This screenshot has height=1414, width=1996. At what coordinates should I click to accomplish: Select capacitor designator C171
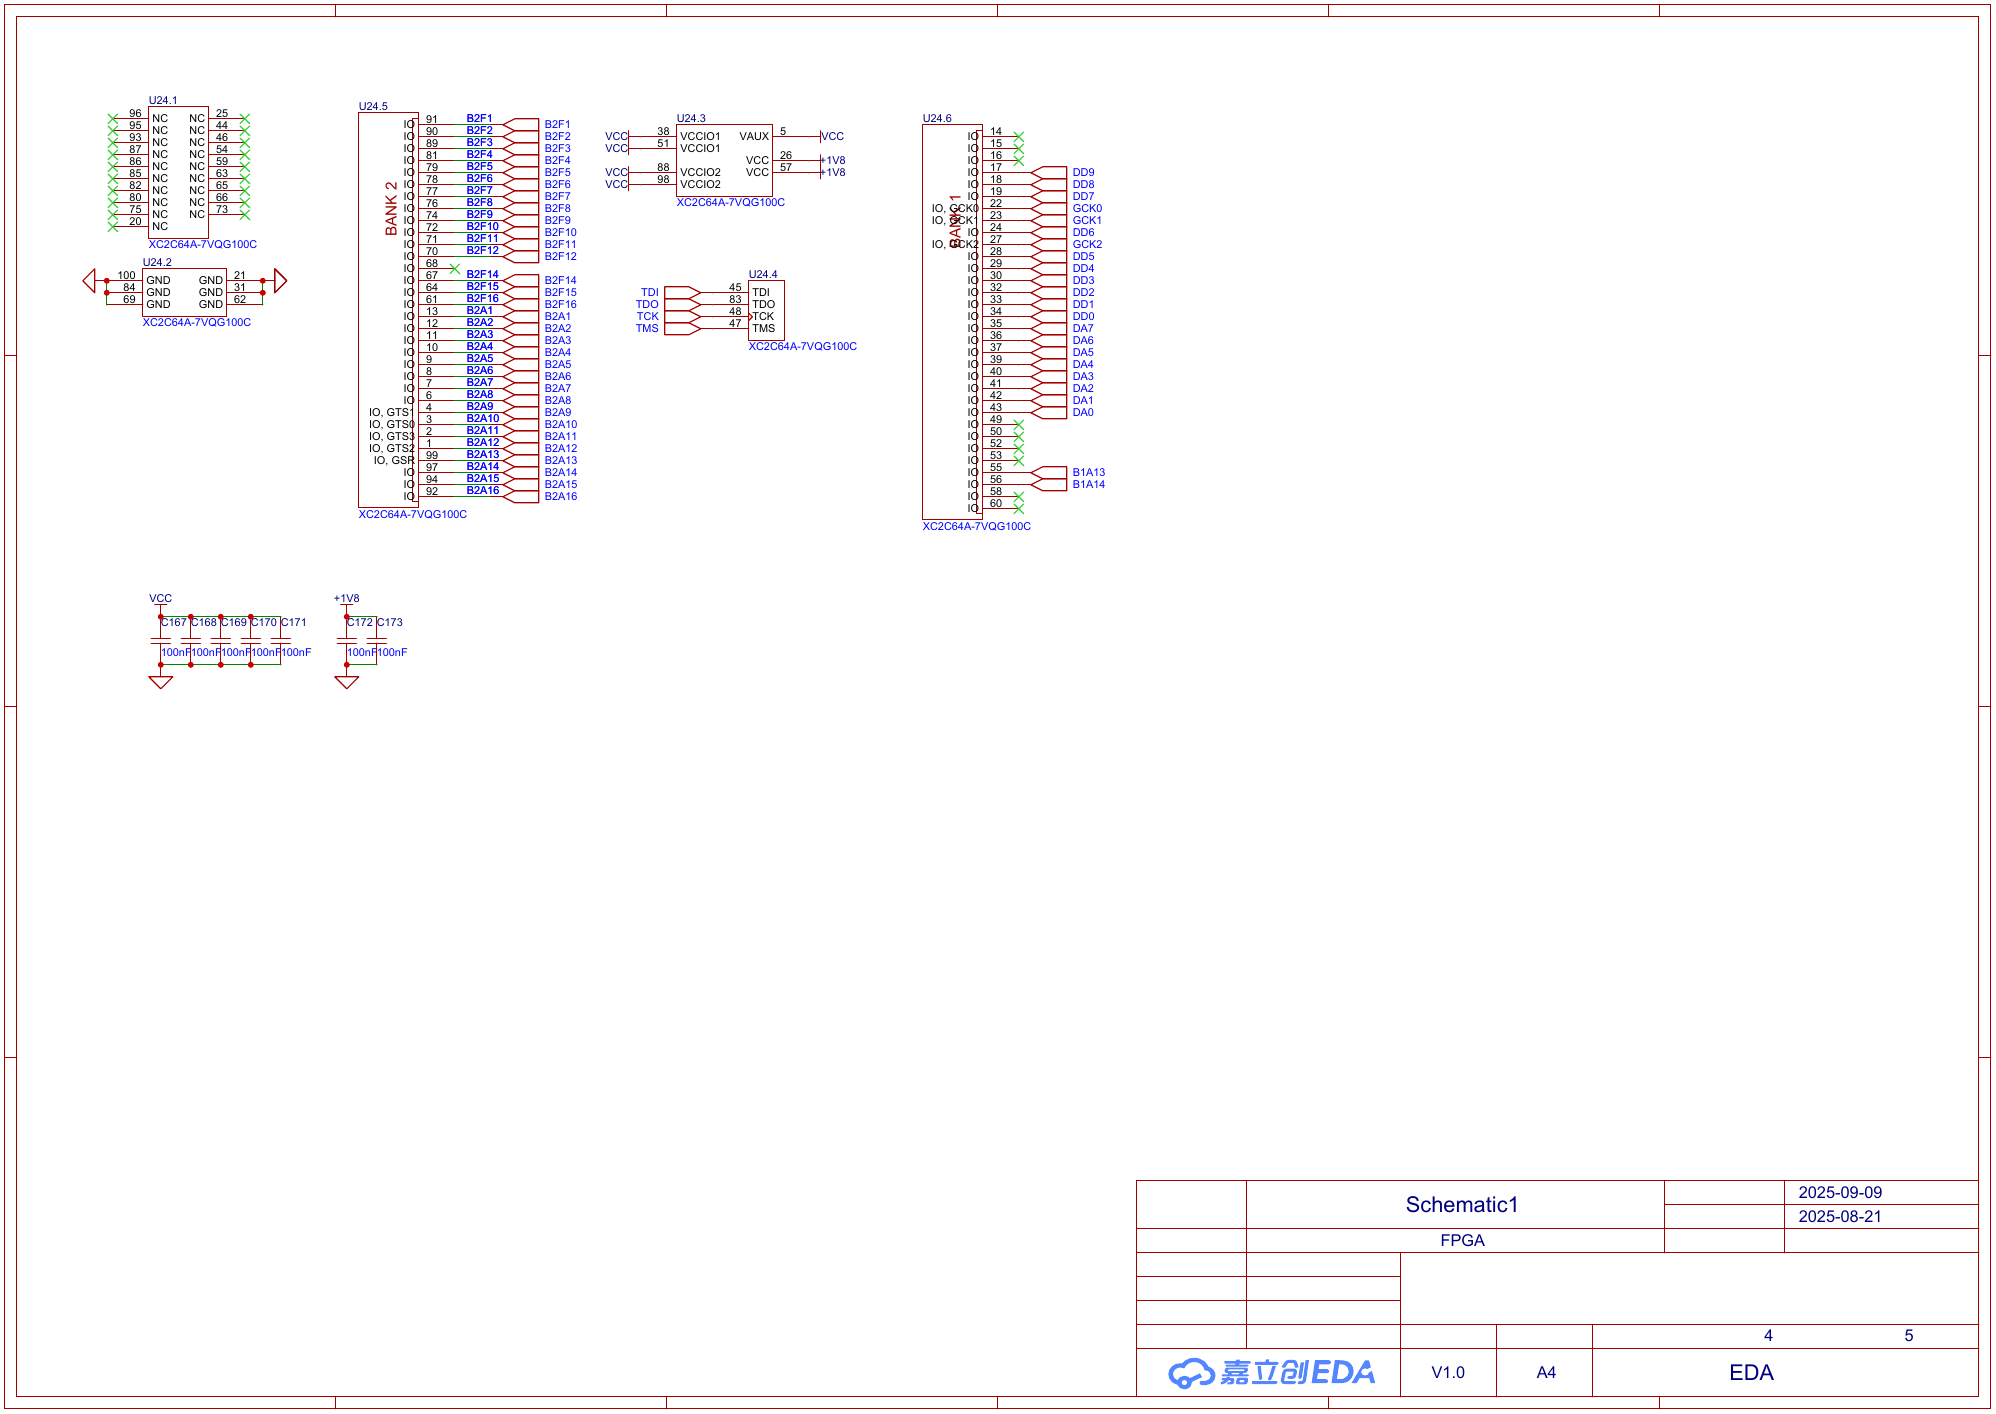294,623
